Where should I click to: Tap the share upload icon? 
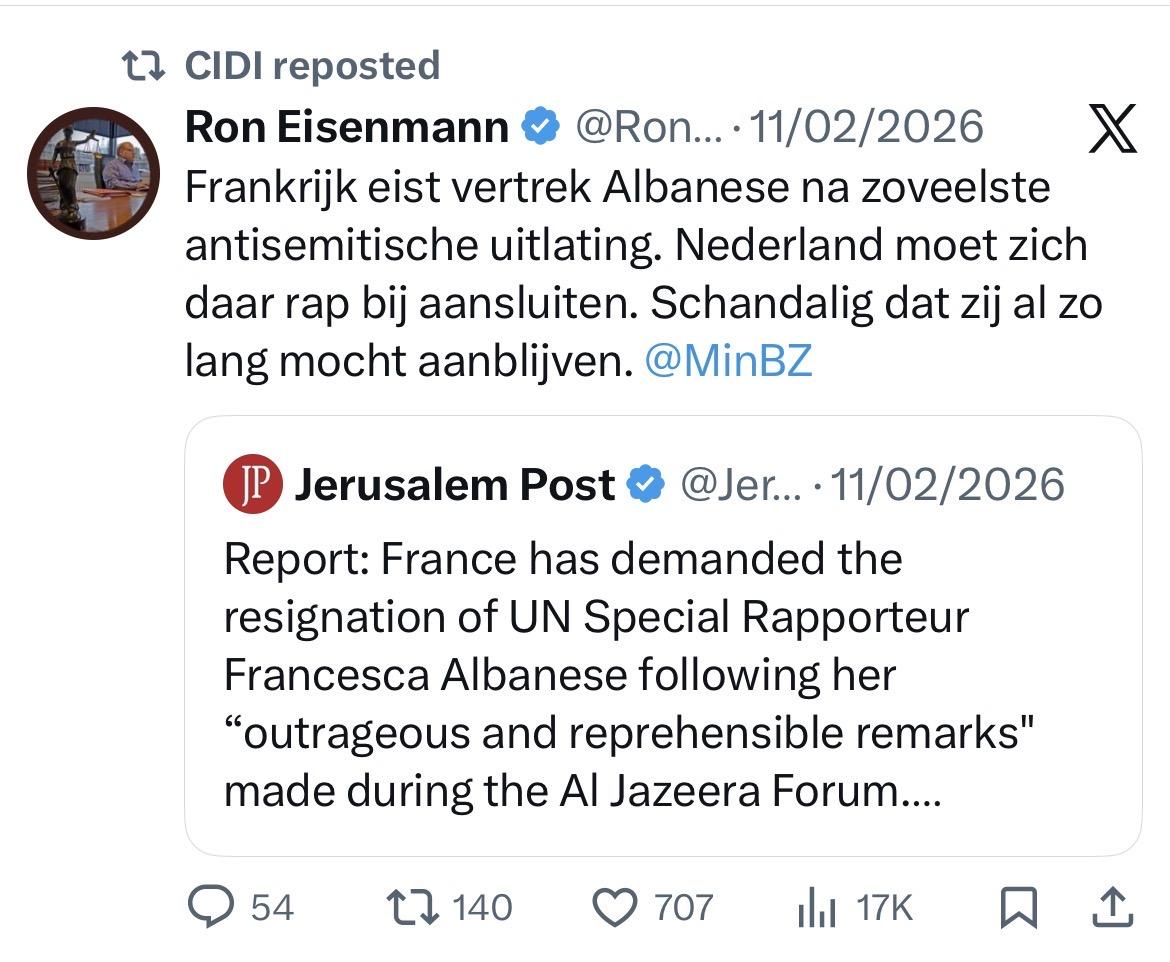(1115, 907)
